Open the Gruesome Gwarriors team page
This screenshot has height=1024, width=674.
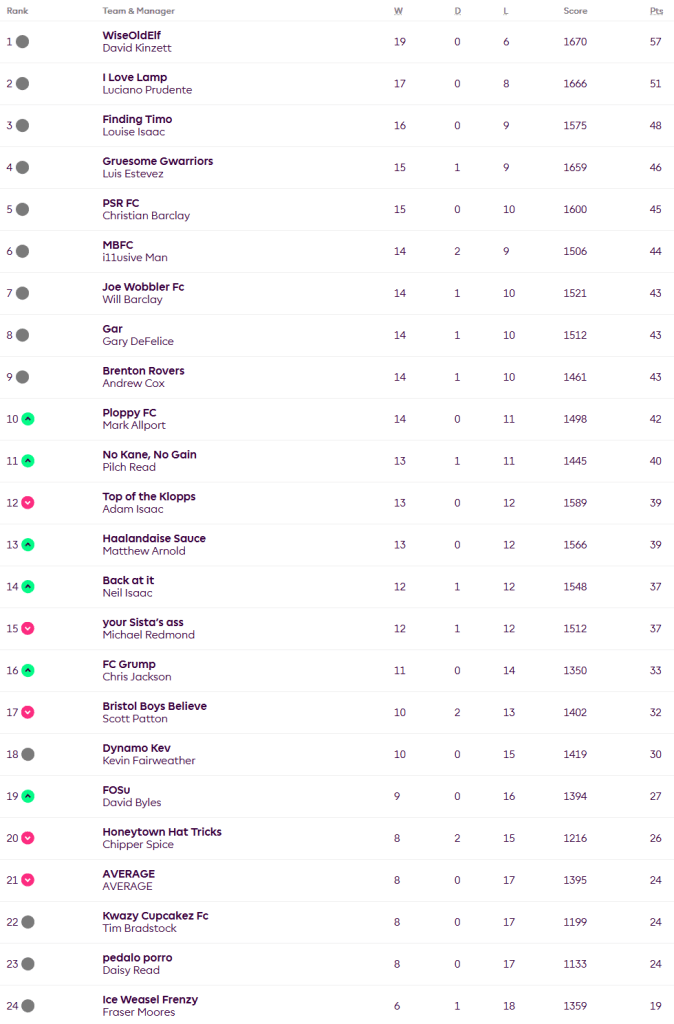[157, 161]
